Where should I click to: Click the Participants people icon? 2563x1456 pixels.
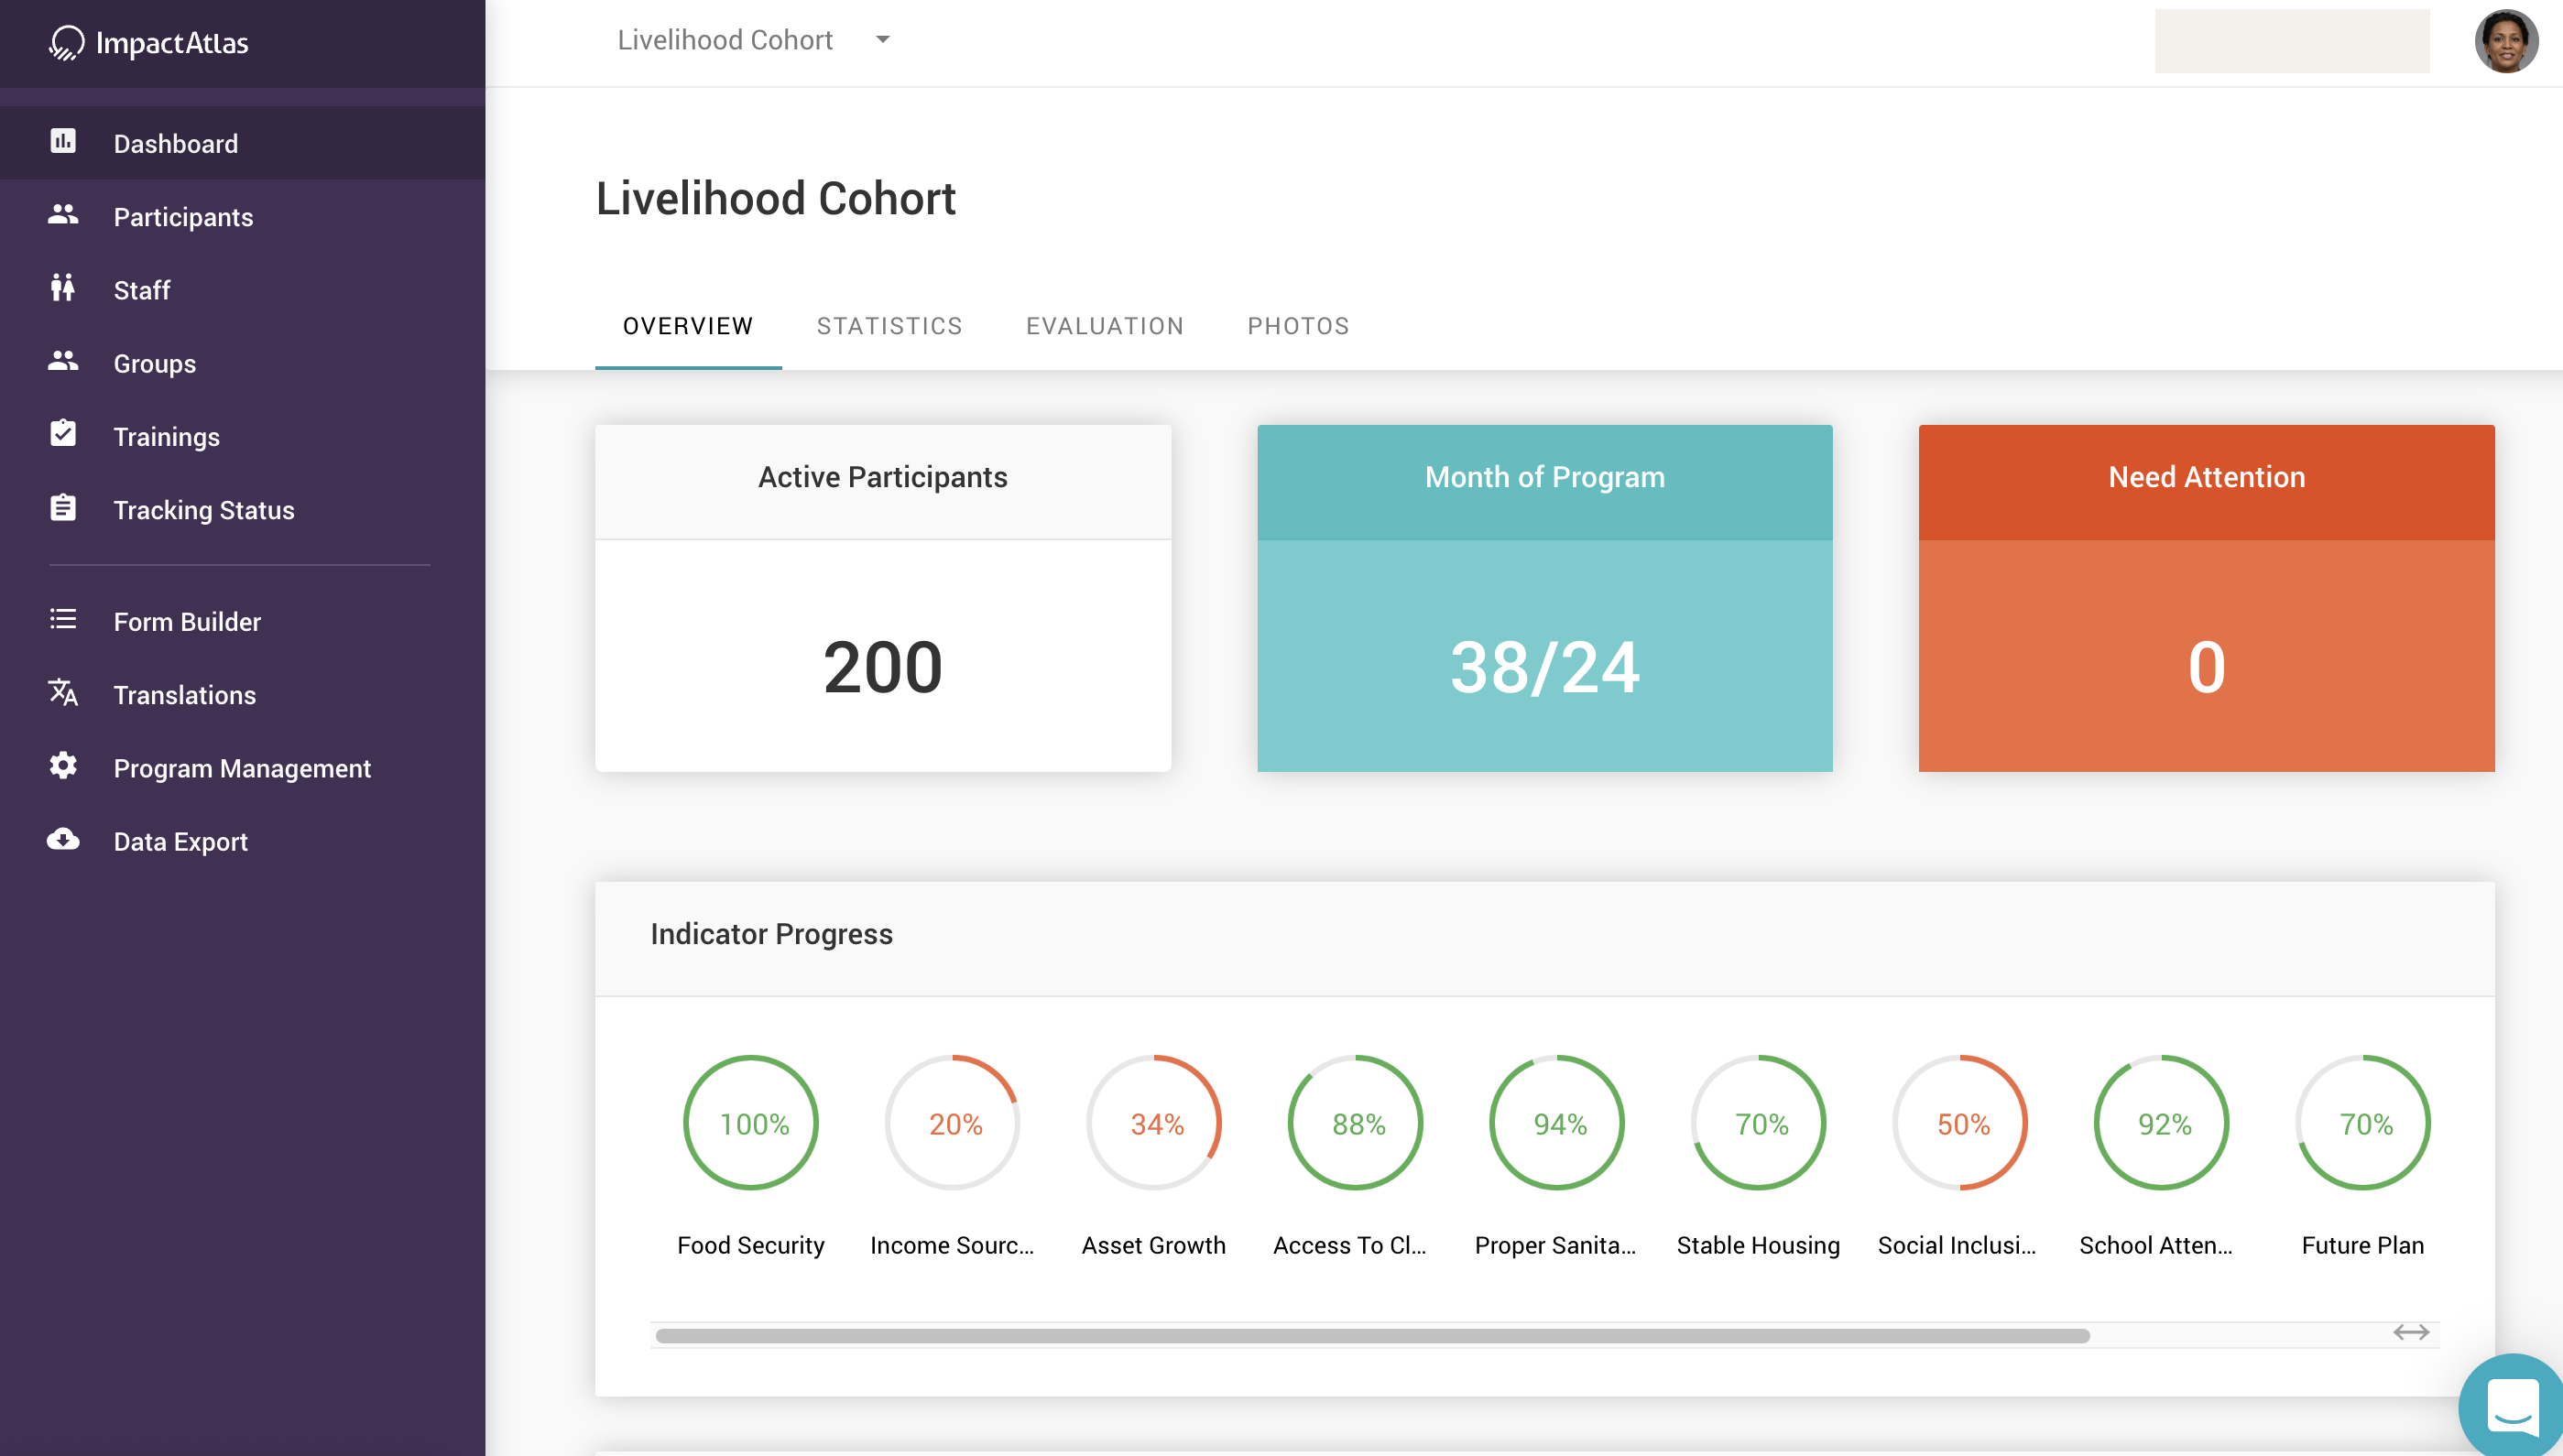63,214
